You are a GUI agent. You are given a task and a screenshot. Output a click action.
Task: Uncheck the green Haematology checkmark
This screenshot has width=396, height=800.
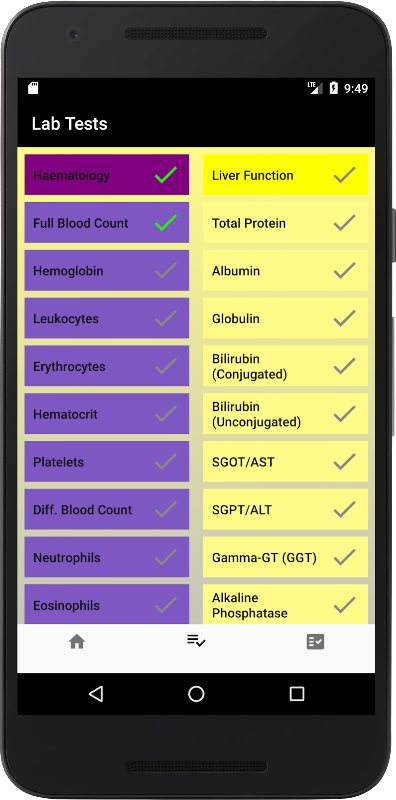(166, 175)
